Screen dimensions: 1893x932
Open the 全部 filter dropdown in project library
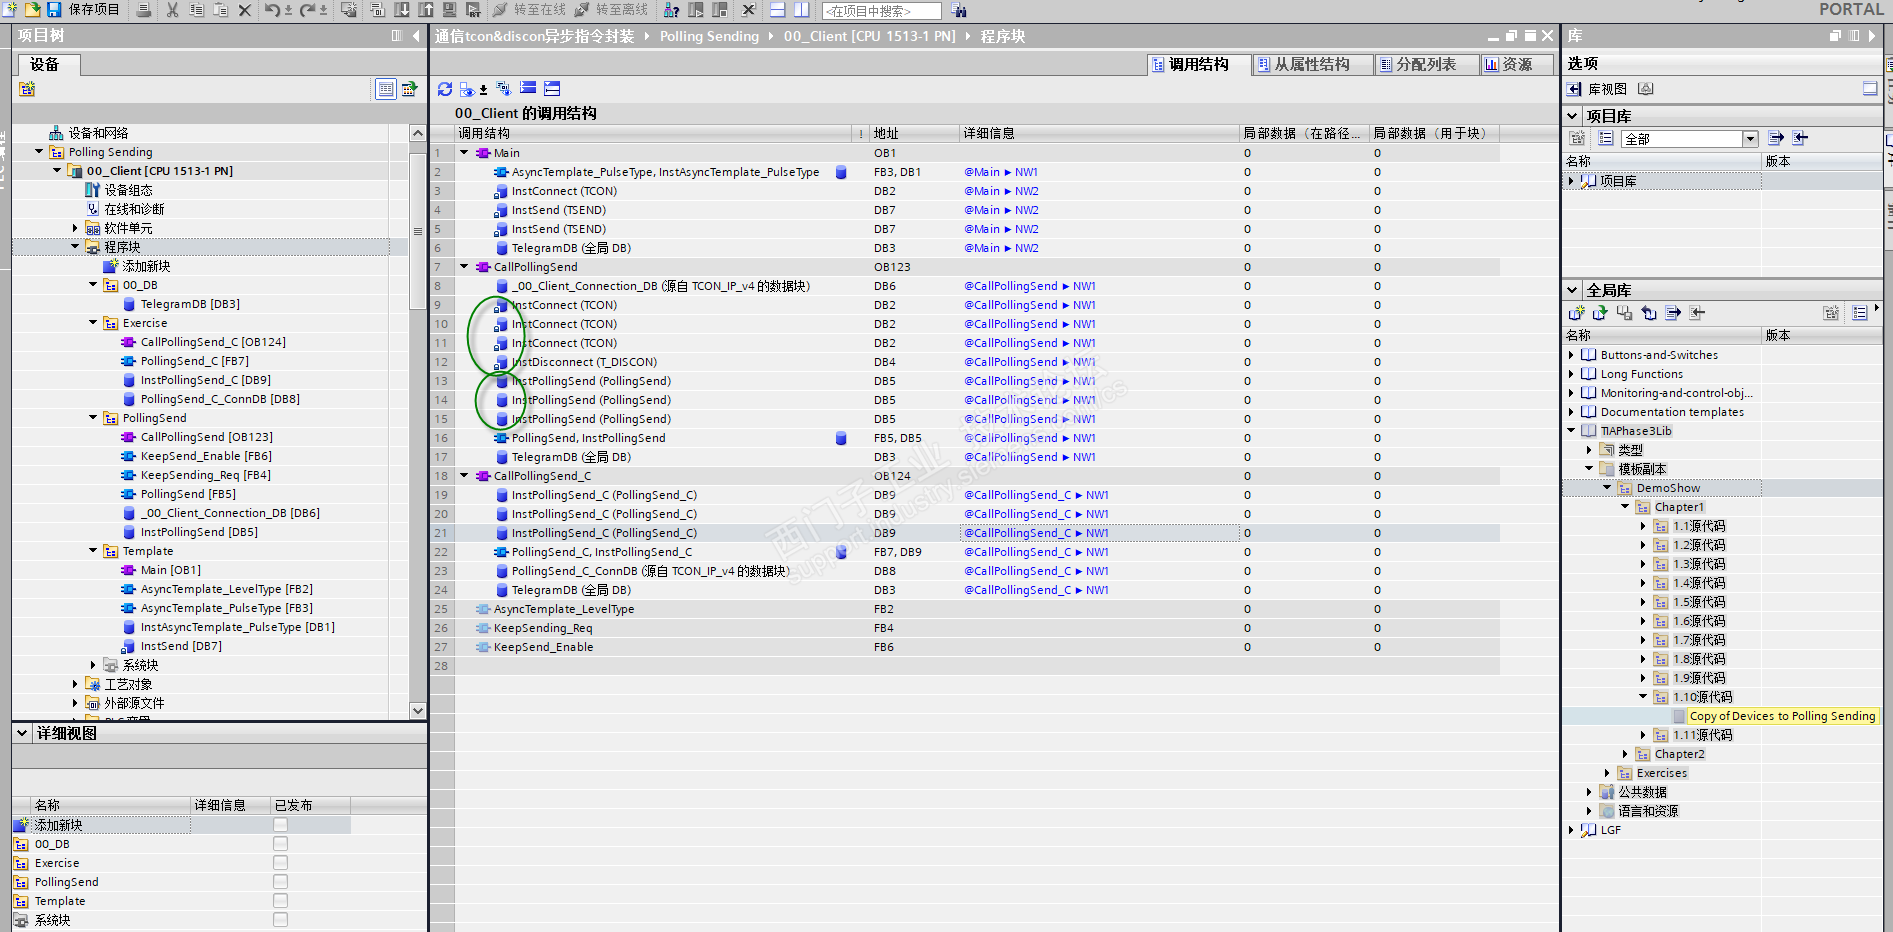[x=1750, y=139]
